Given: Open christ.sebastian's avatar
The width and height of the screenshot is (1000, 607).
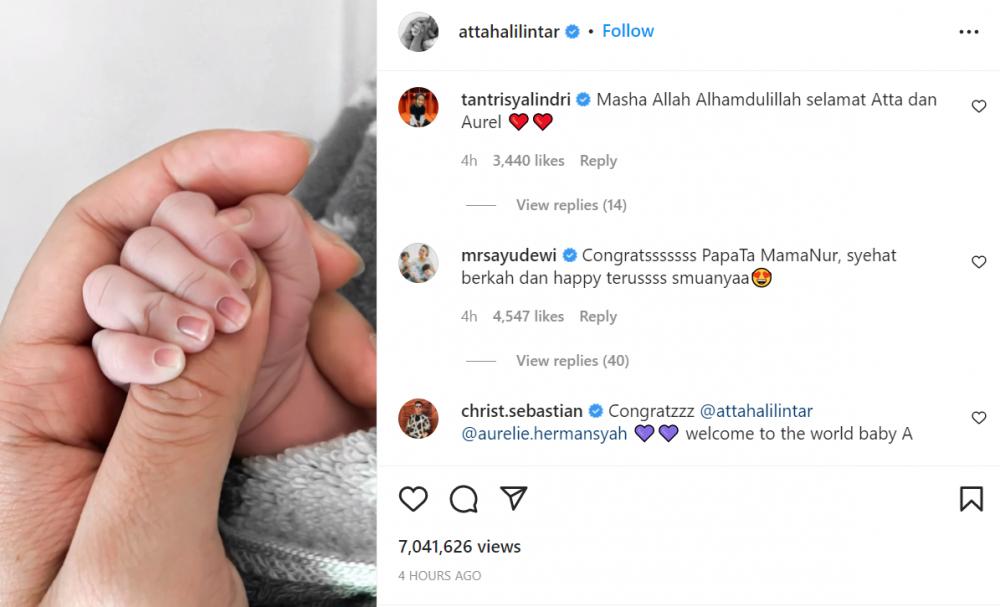Looking at the screenshot, I should pos(418,418).
